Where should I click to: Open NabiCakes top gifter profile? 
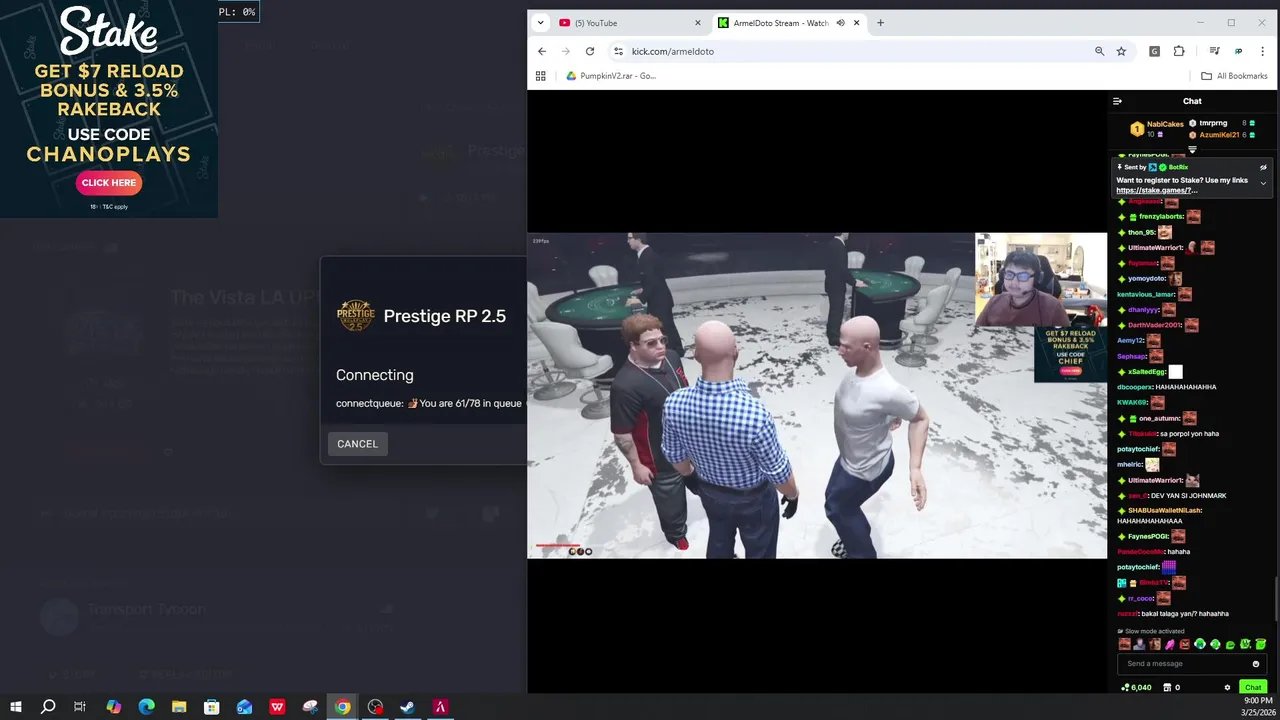point(1165,124)
